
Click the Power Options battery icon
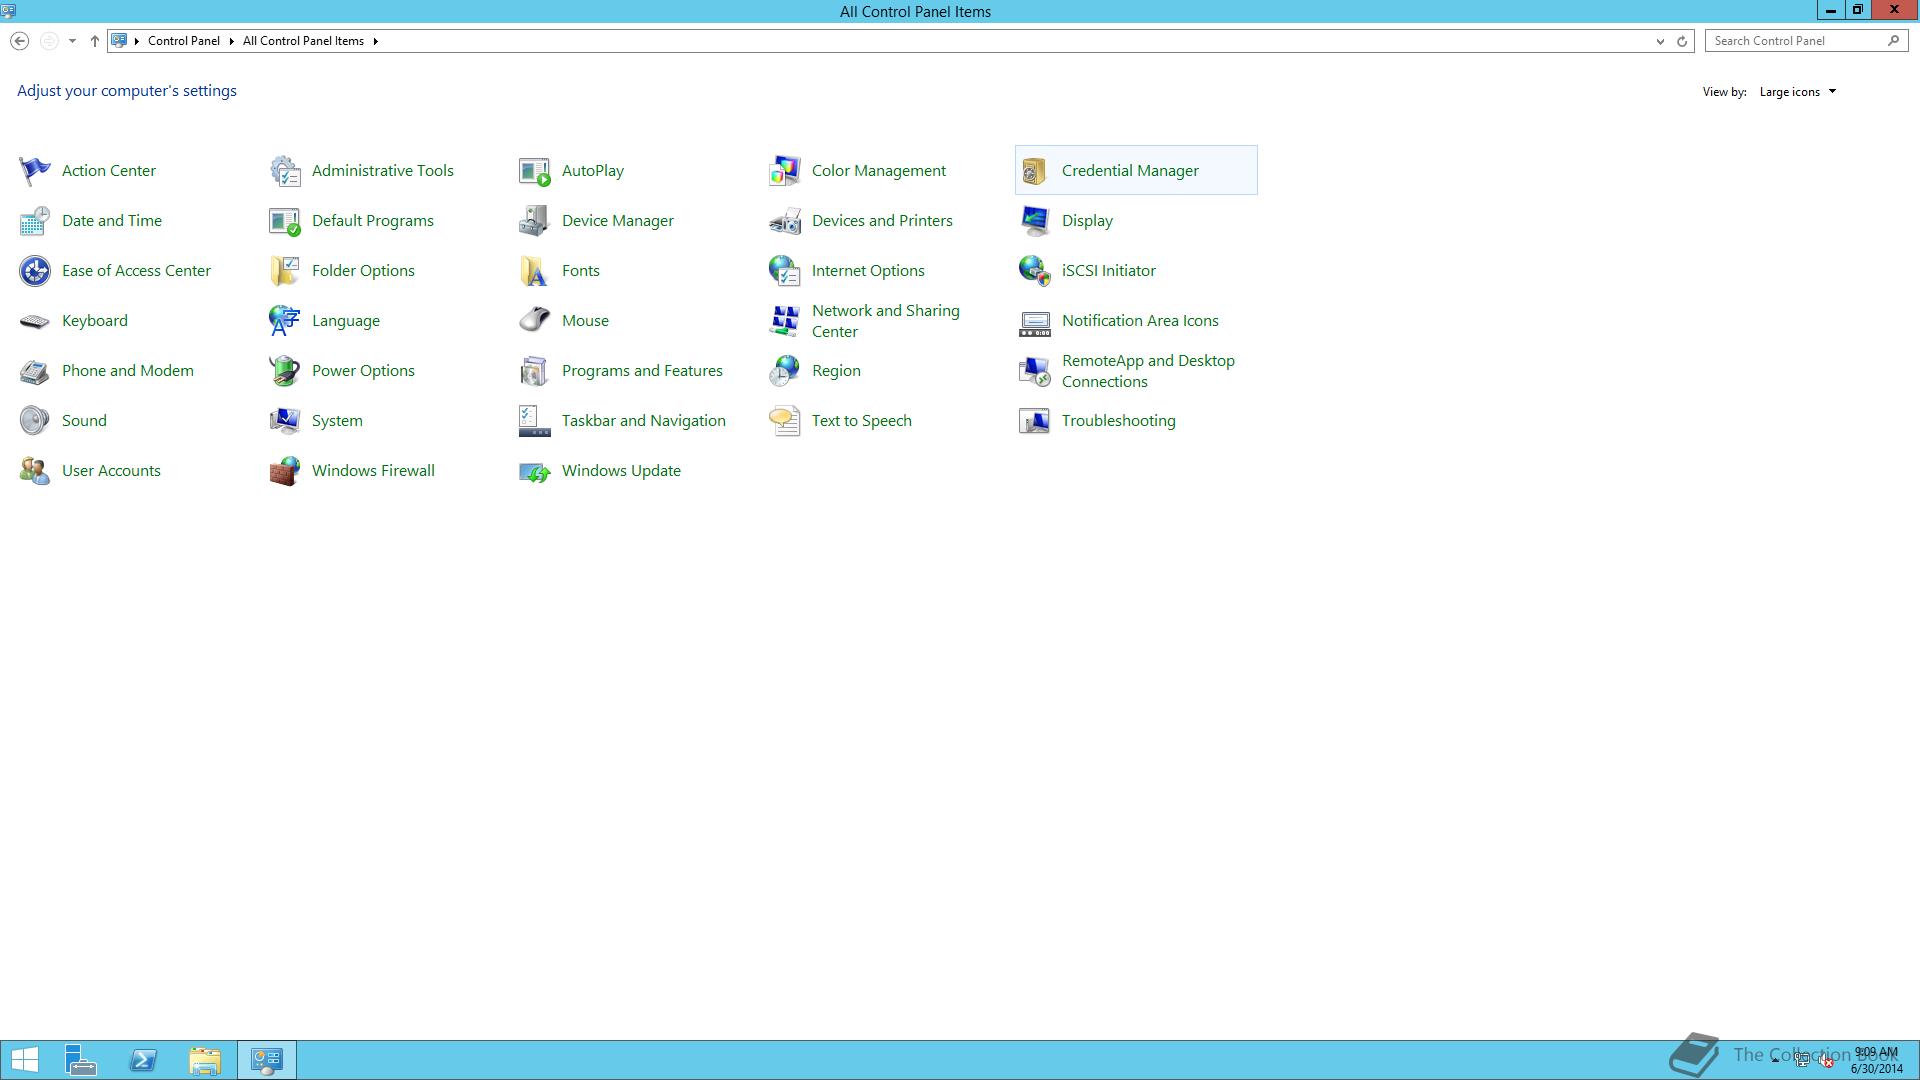284,371
